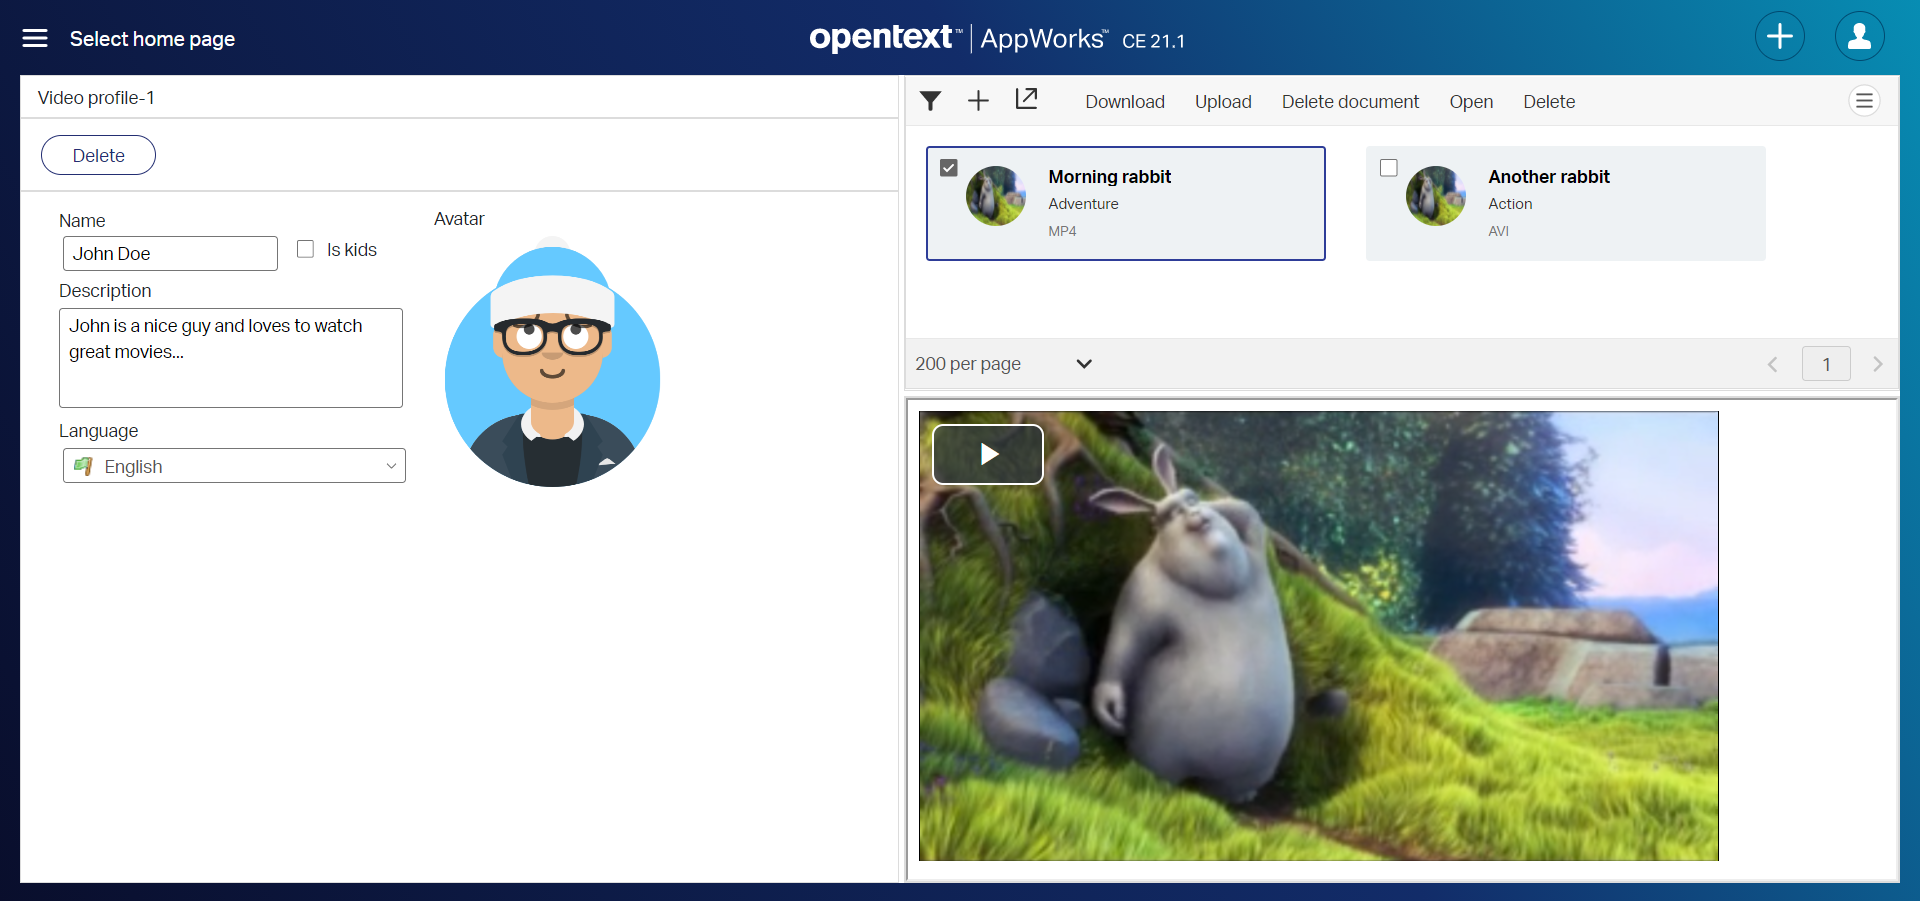Click the Name input field
Image resolution: width=1920 pixels, height=901 pixels.
[170, 254]
